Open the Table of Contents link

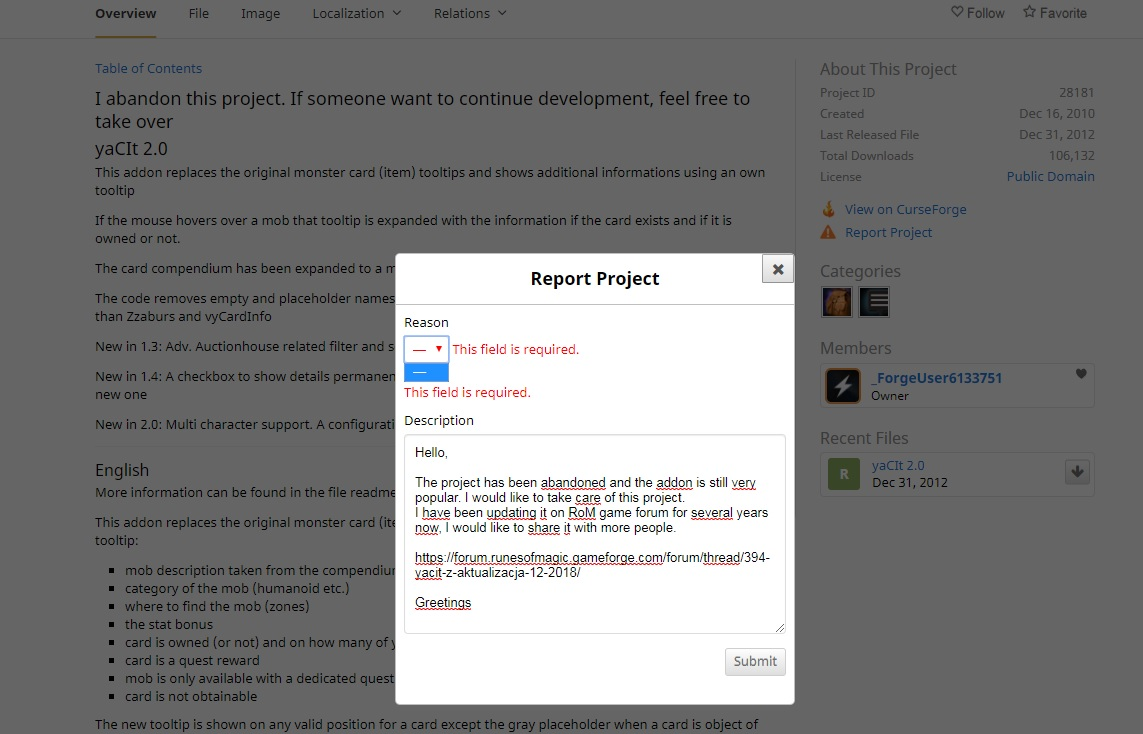pyautogui.click(x=148, y=69)
